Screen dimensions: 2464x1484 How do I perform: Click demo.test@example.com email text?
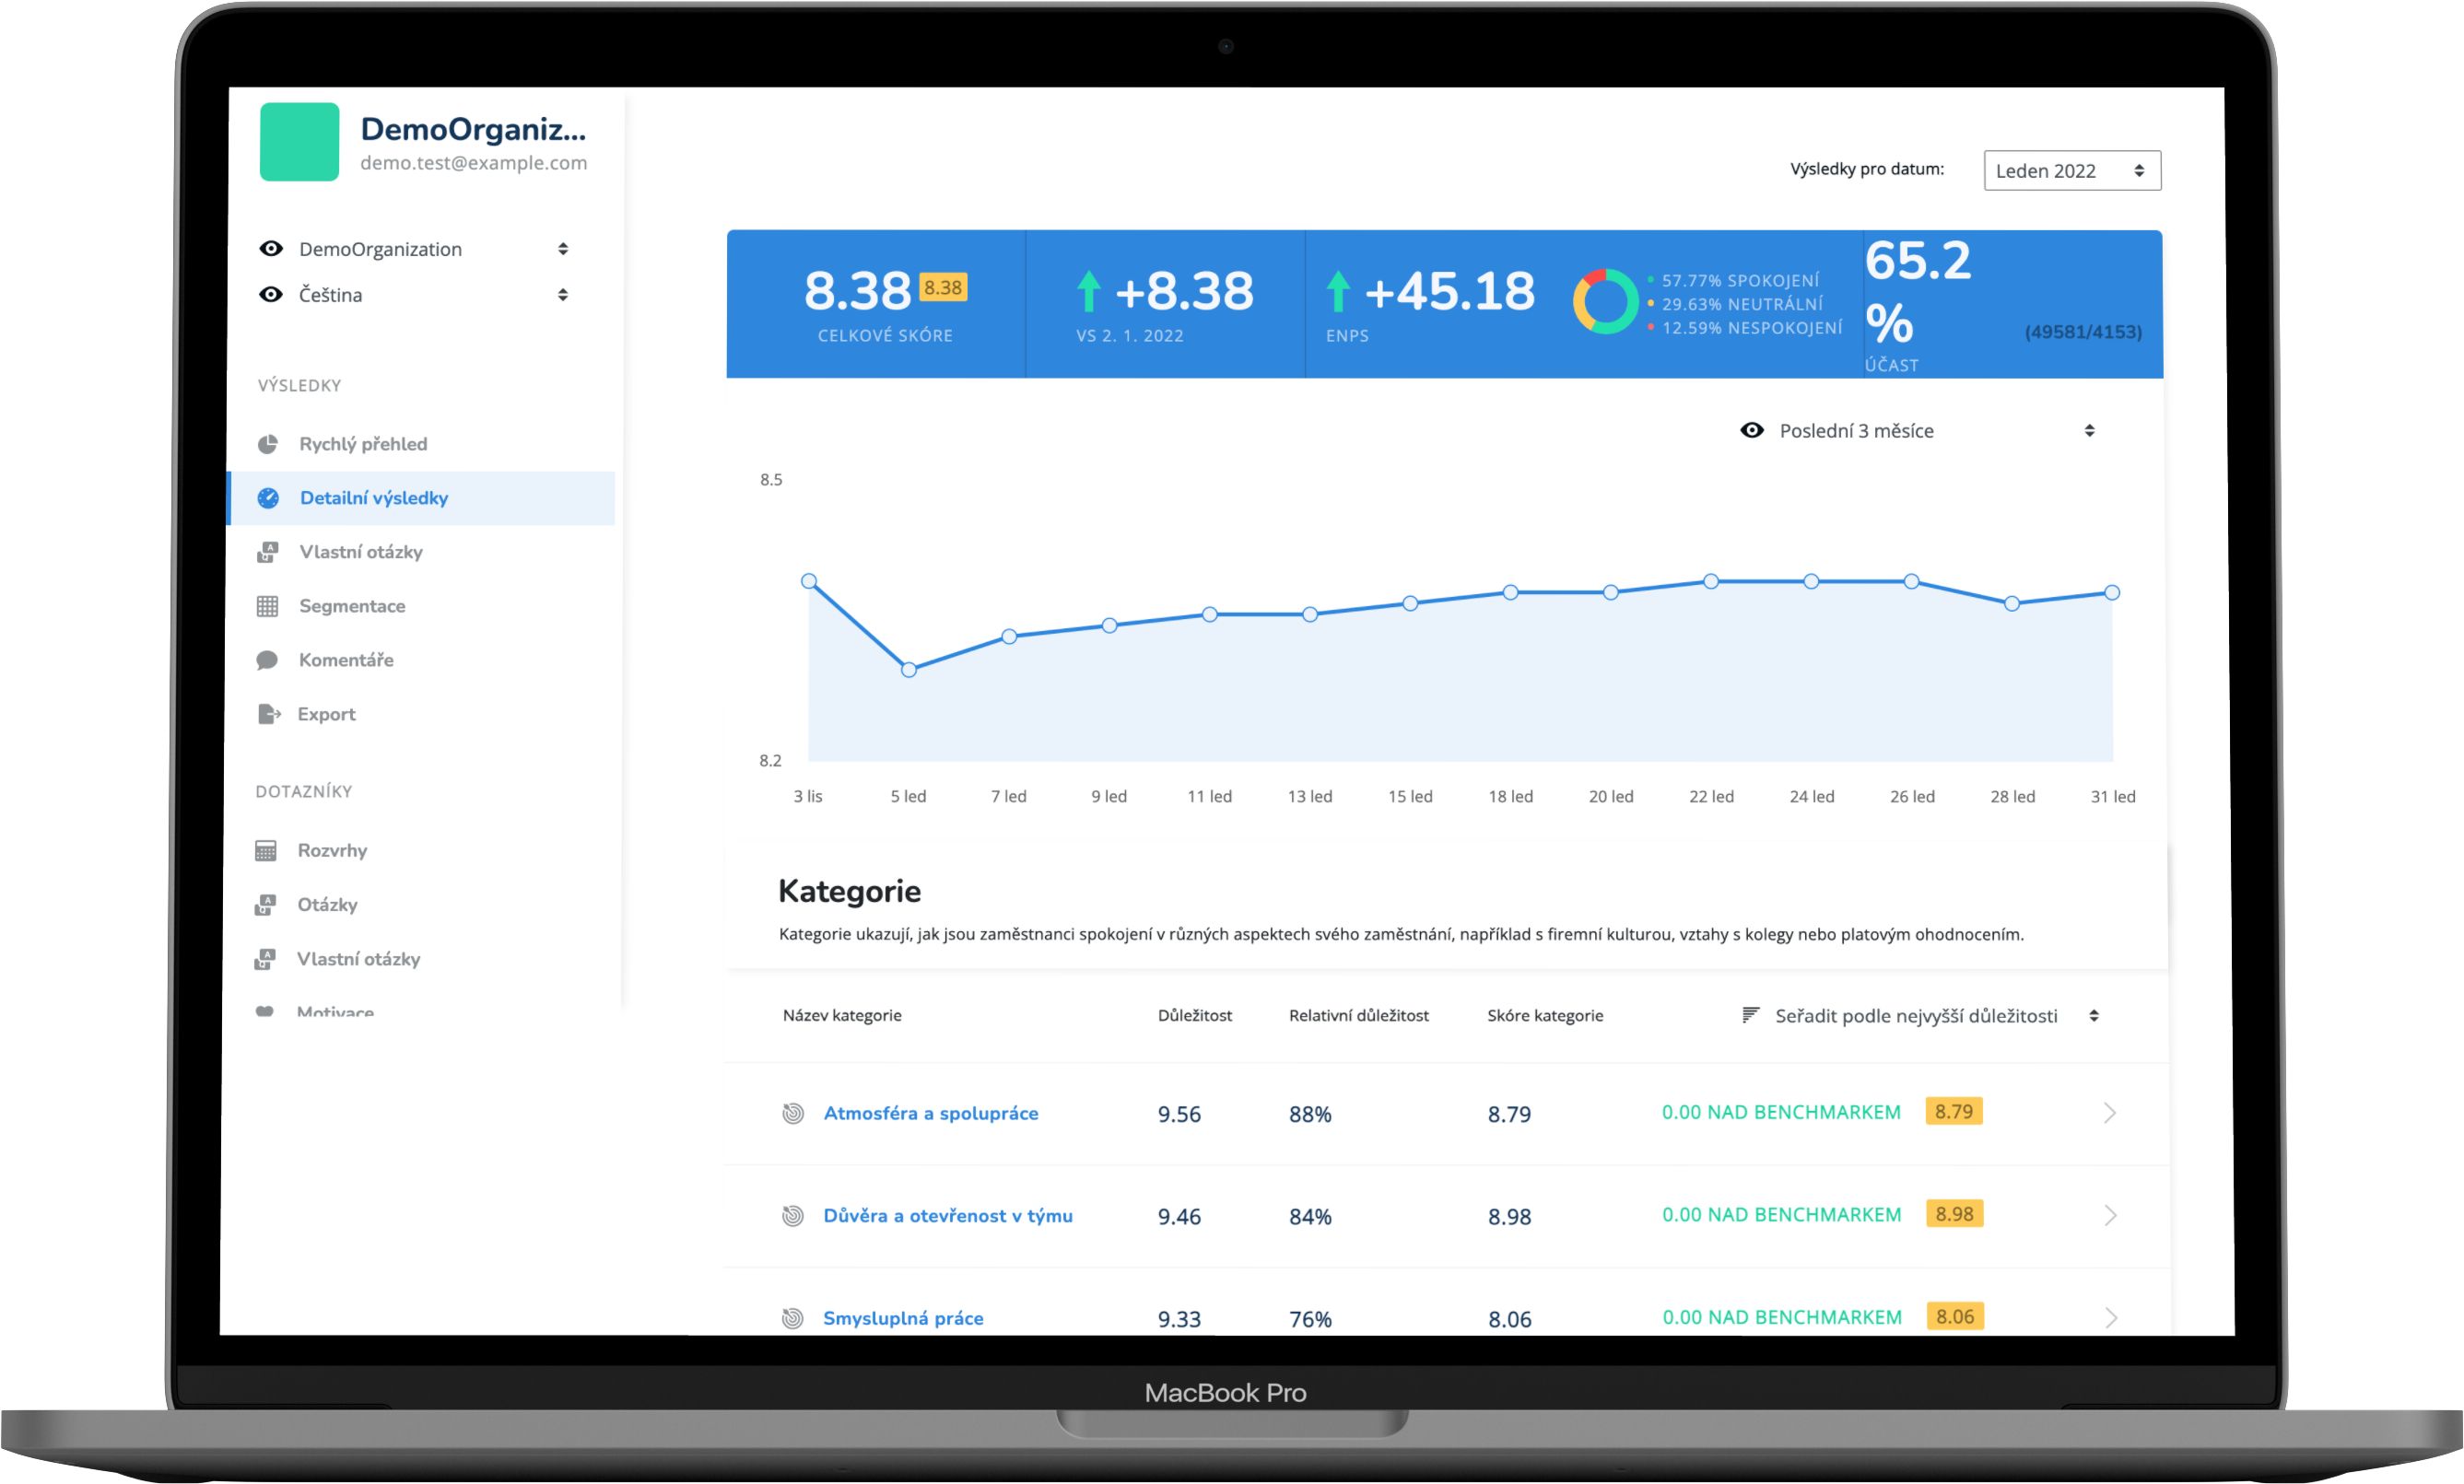click(474, 163)
